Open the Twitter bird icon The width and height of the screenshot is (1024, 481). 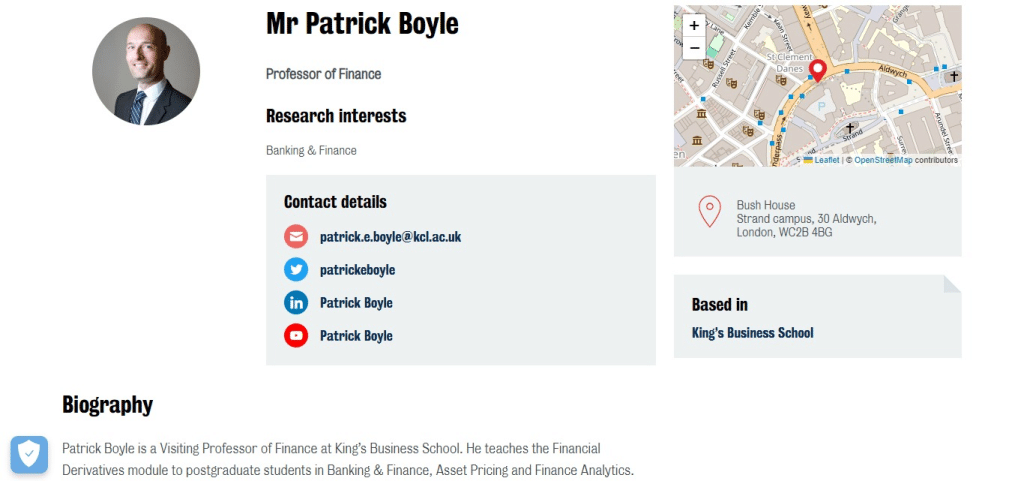click(296, 270)
